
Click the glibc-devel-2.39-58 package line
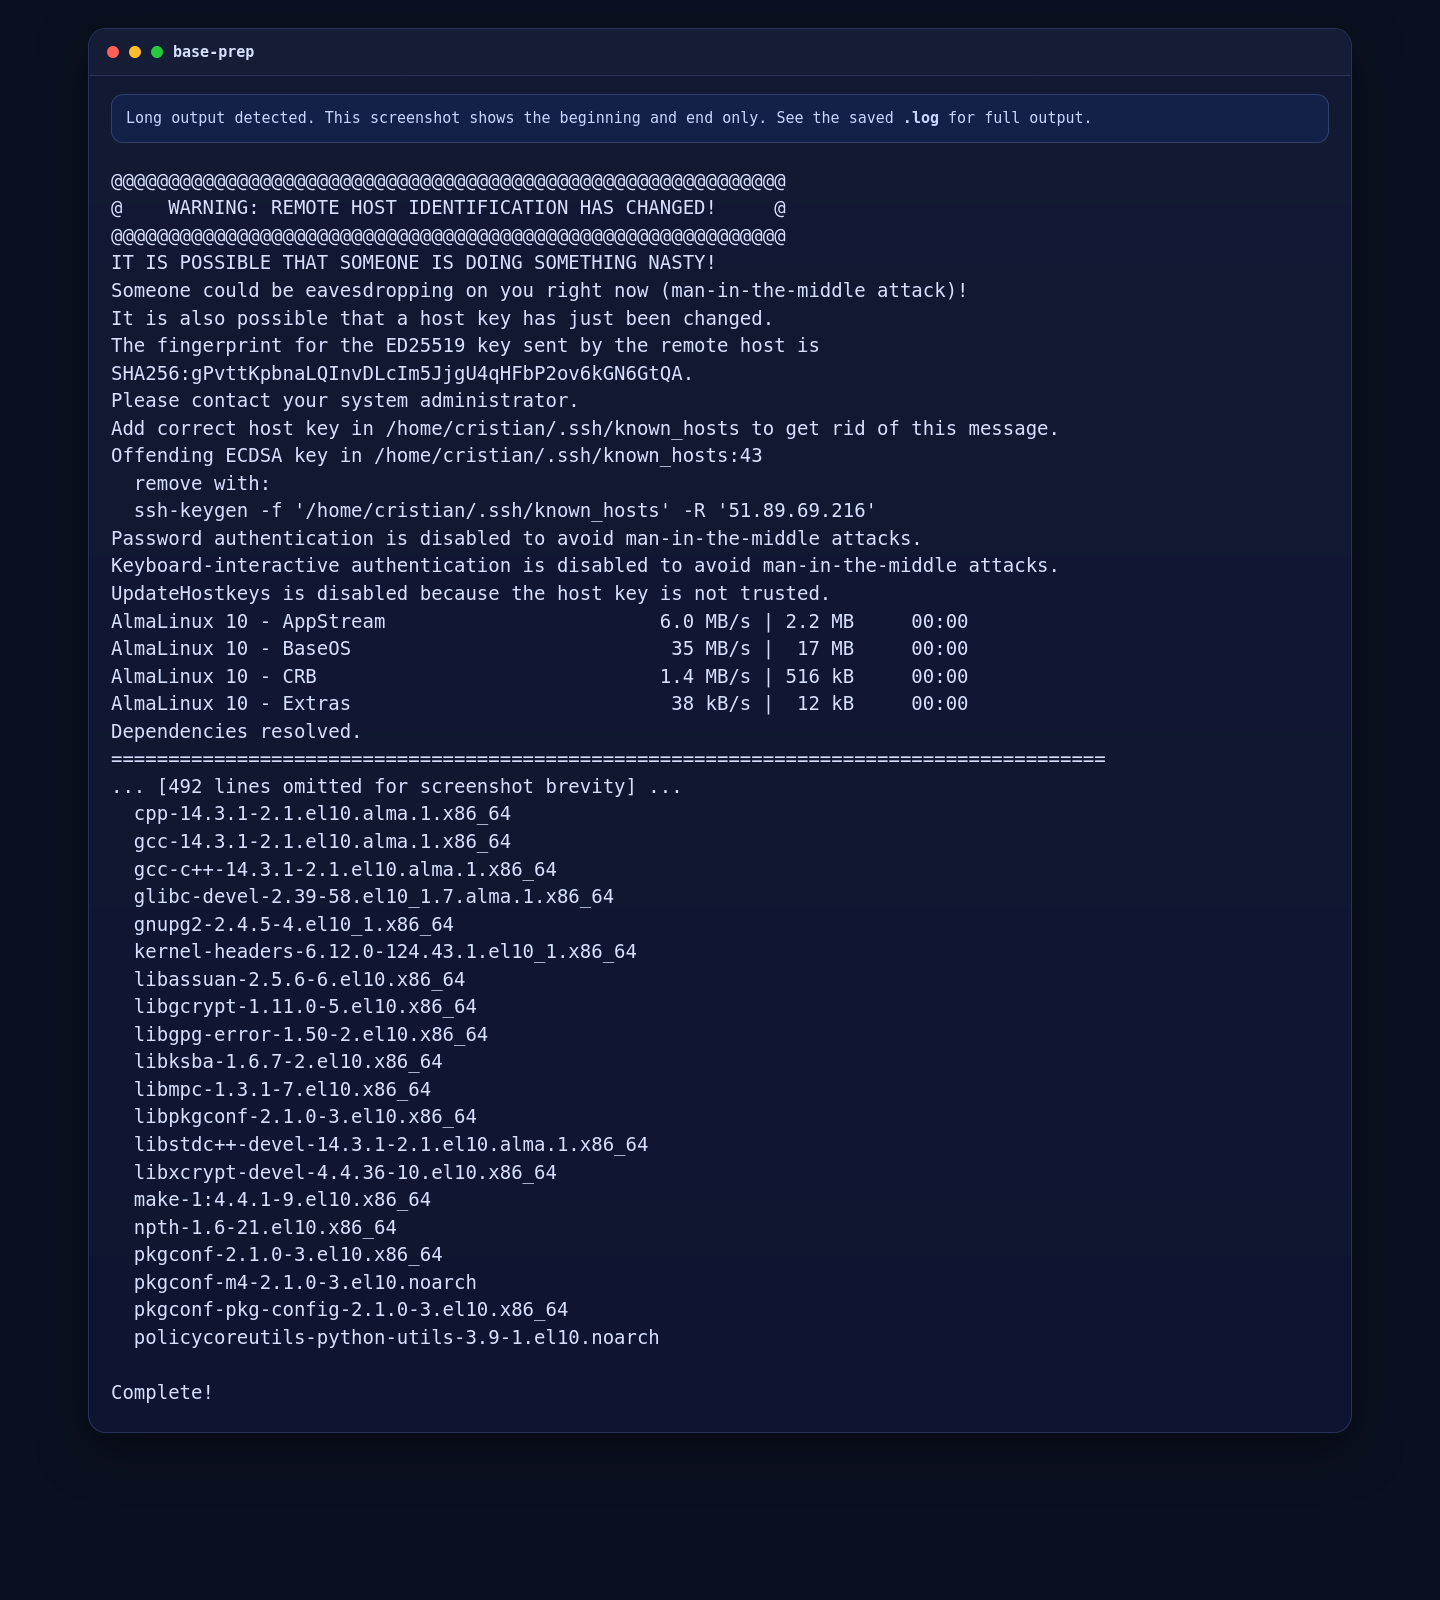click(374, 897)
